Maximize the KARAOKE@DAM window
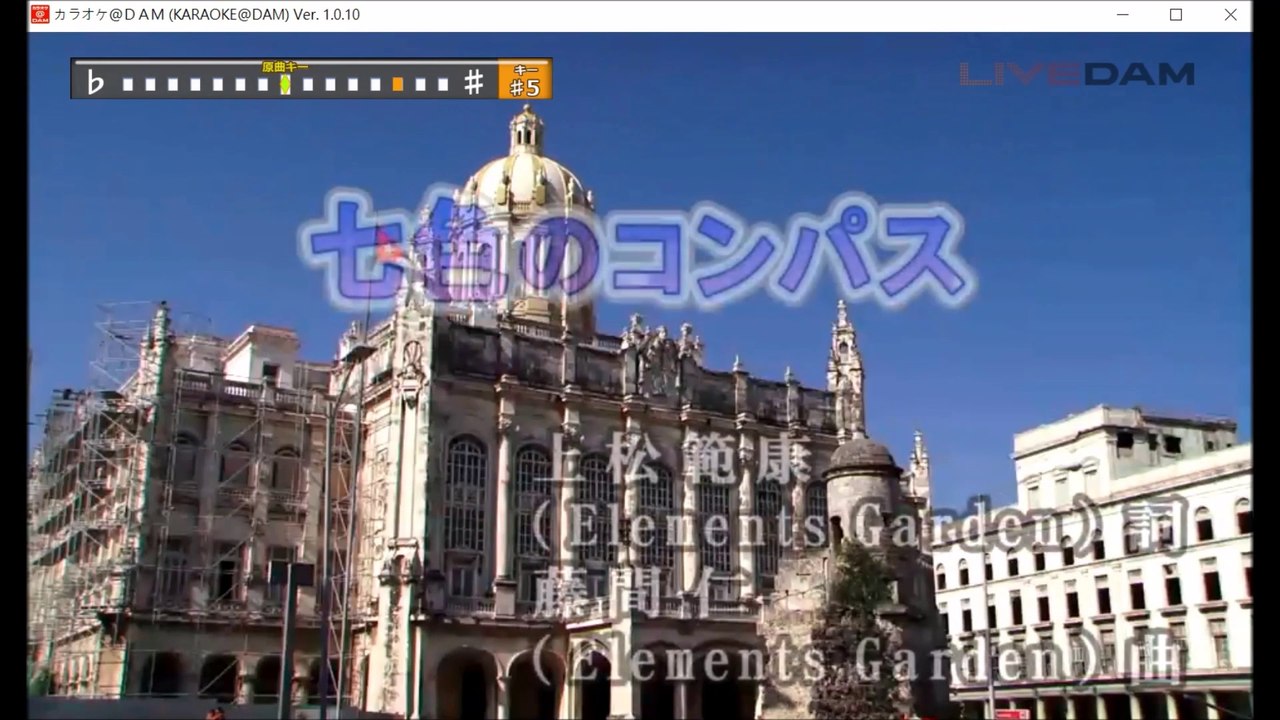Image resolution: width=1280 pixels, height=720 pixels. 1176,15
